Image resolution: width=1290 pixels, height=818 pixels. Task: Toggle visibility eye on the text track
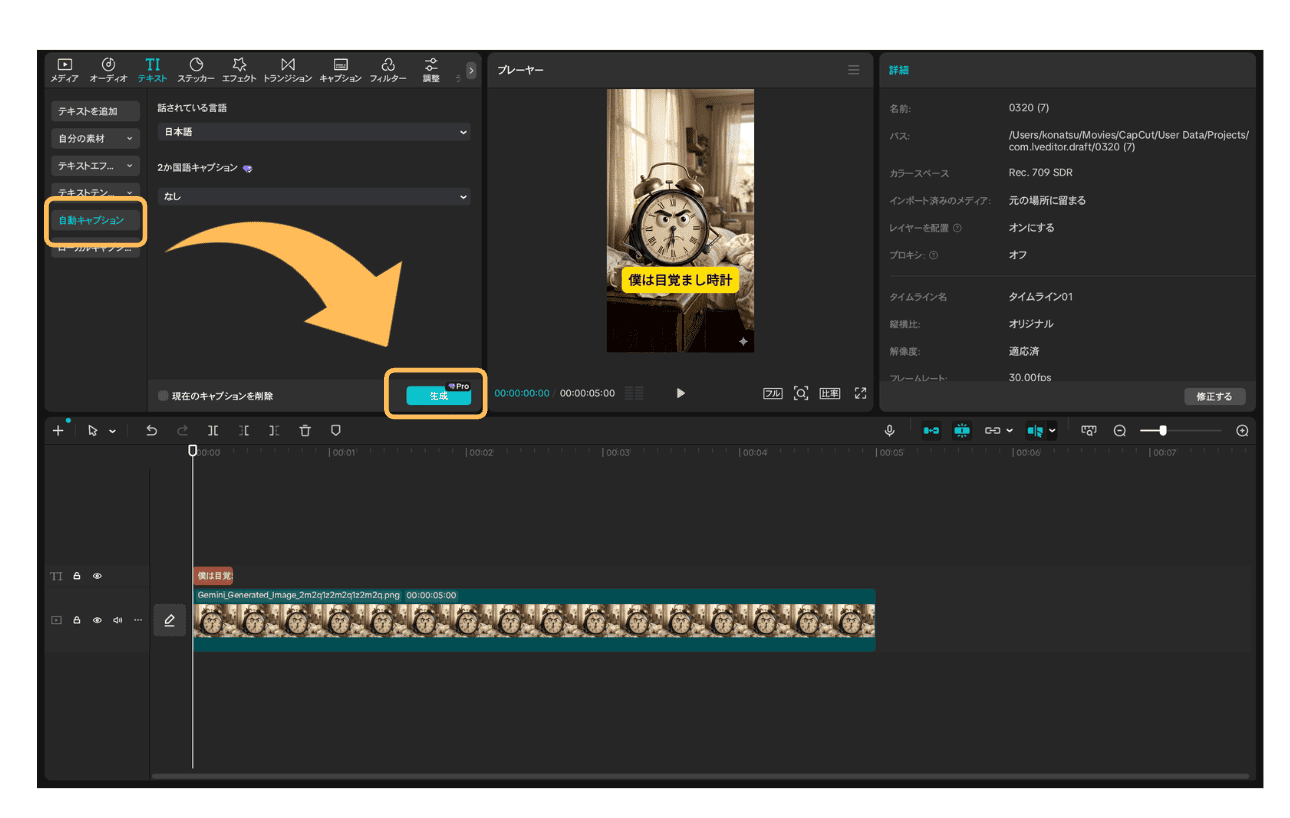pos(98,576)
